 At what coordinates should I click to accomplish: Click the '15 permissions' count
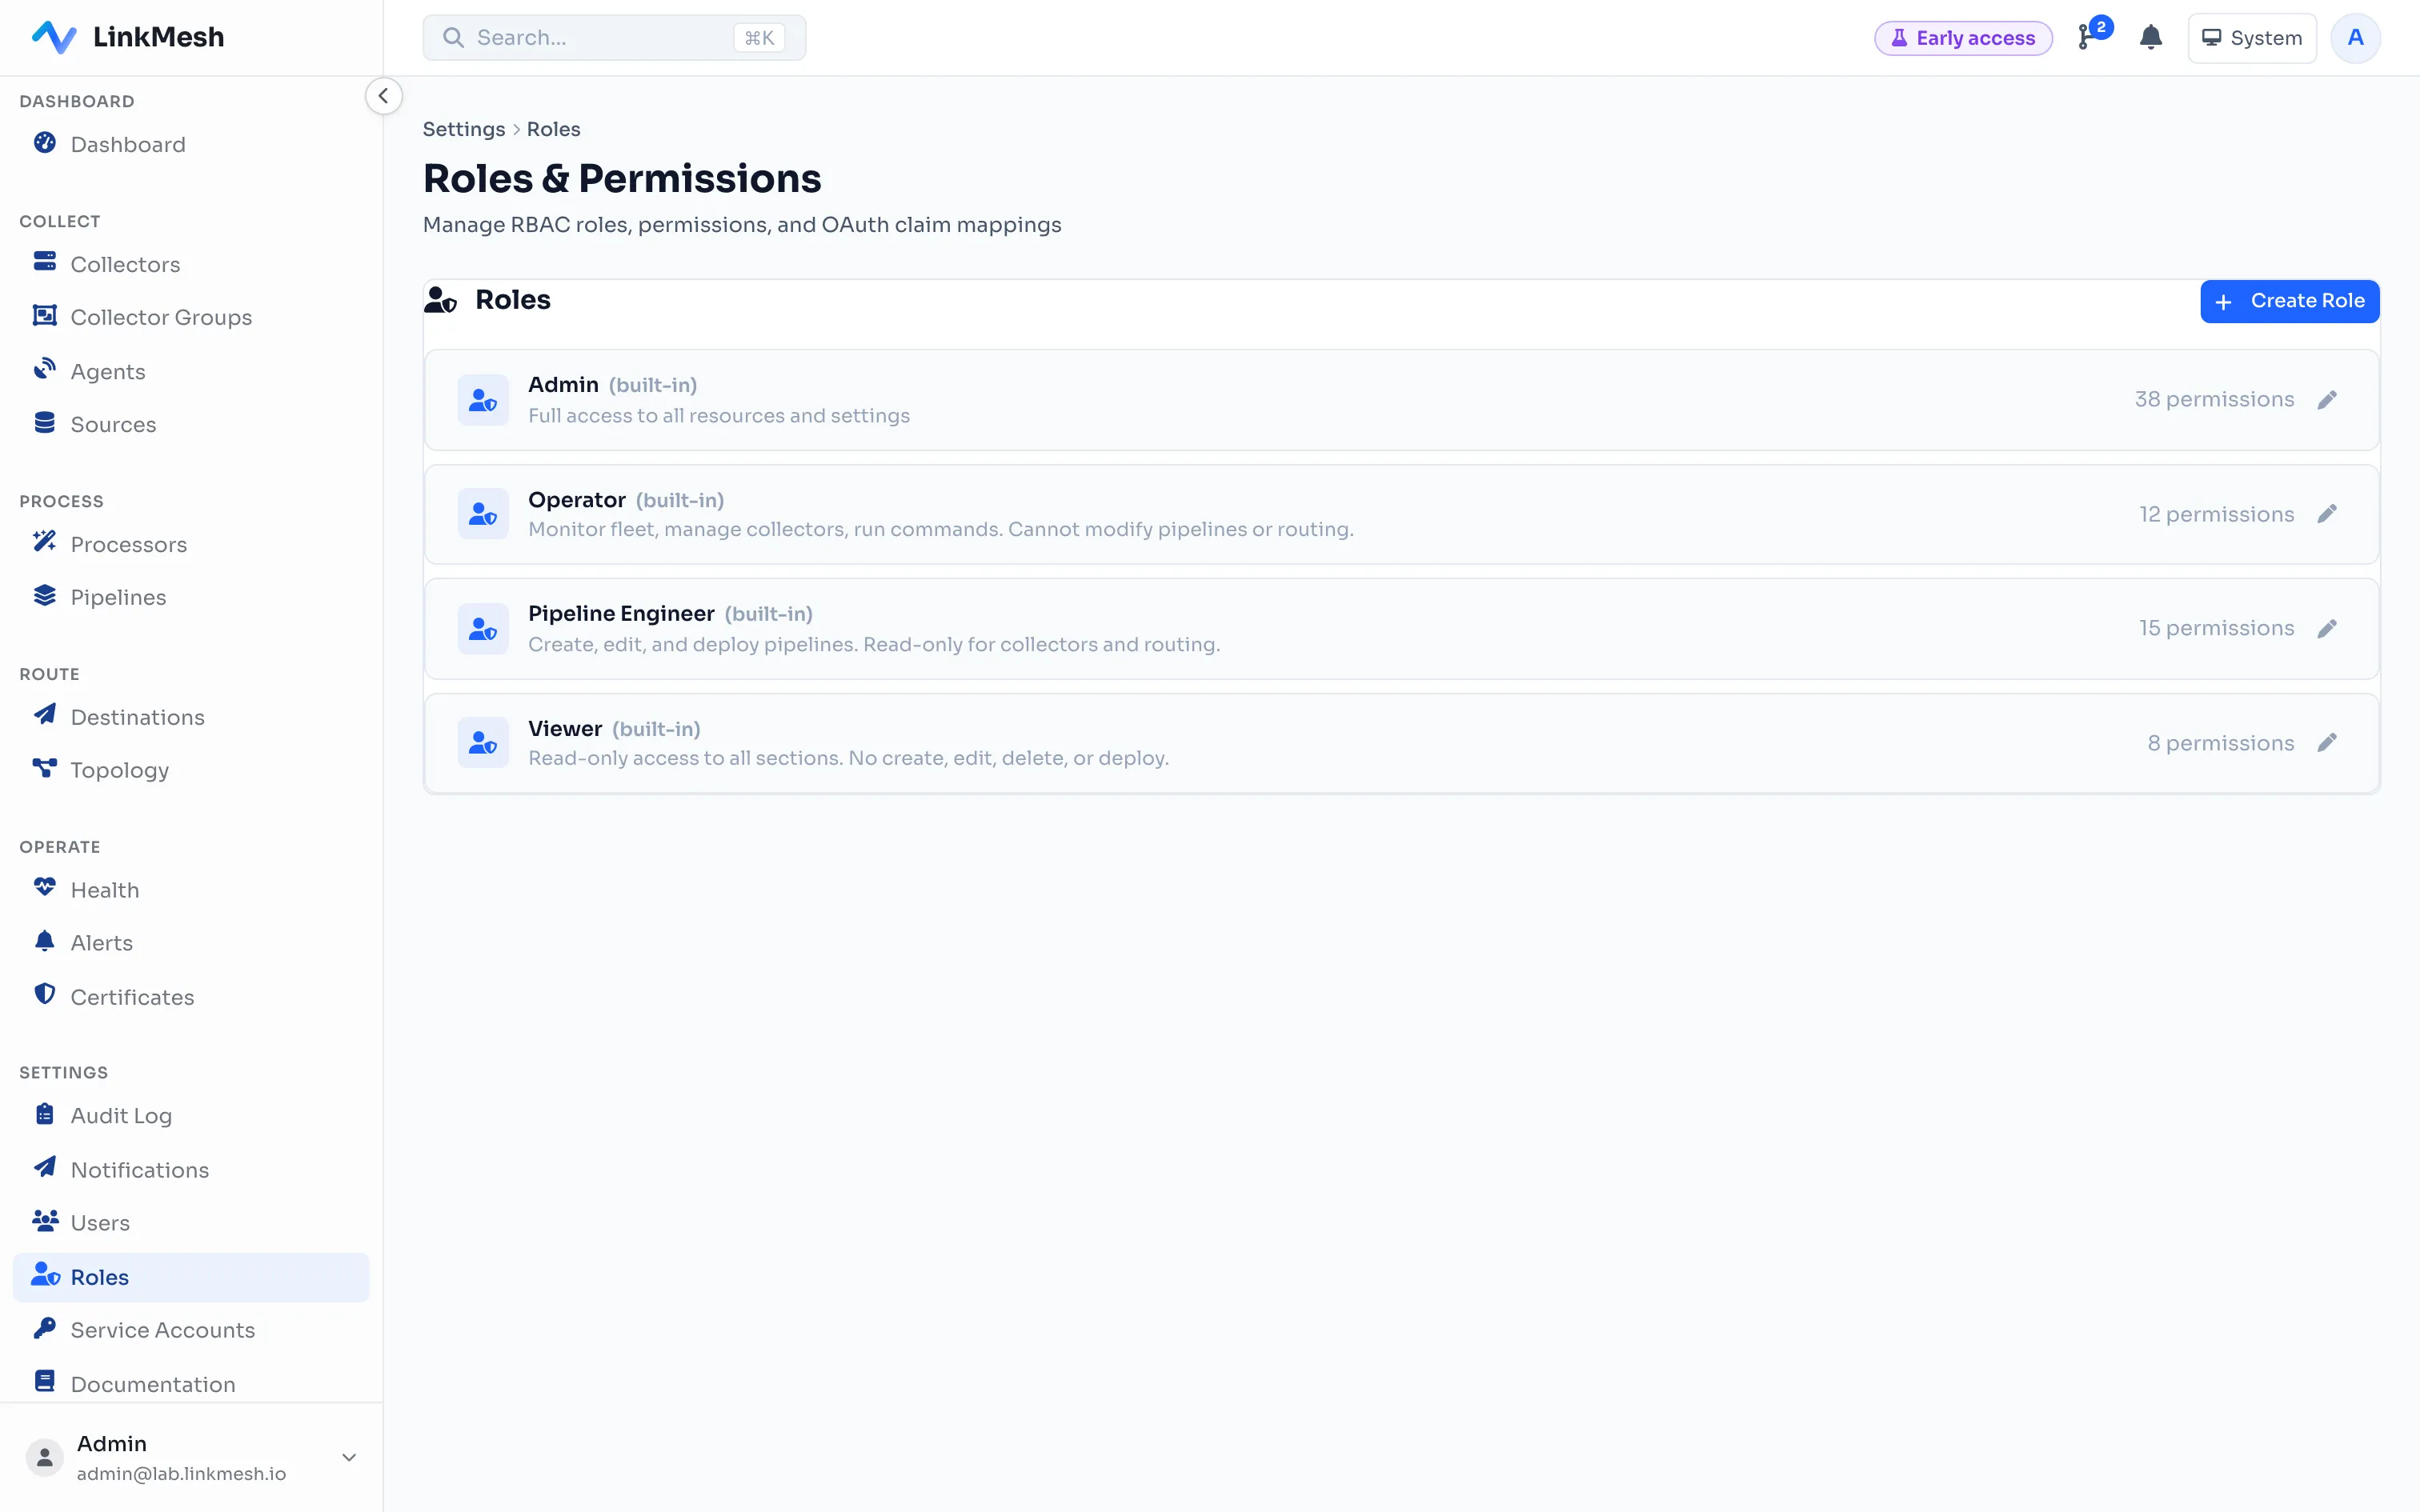[x=2216, y=628]
